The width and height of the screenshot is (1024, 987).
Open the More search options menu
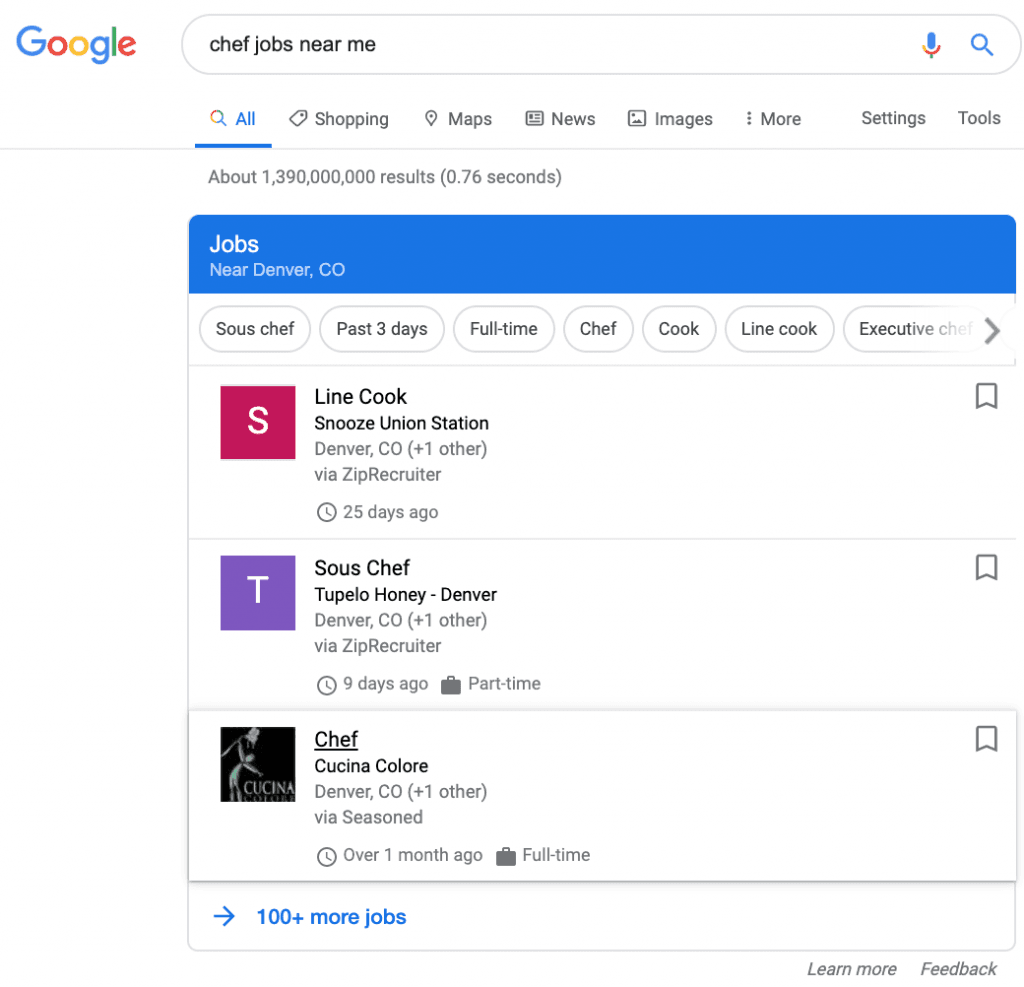773,119
